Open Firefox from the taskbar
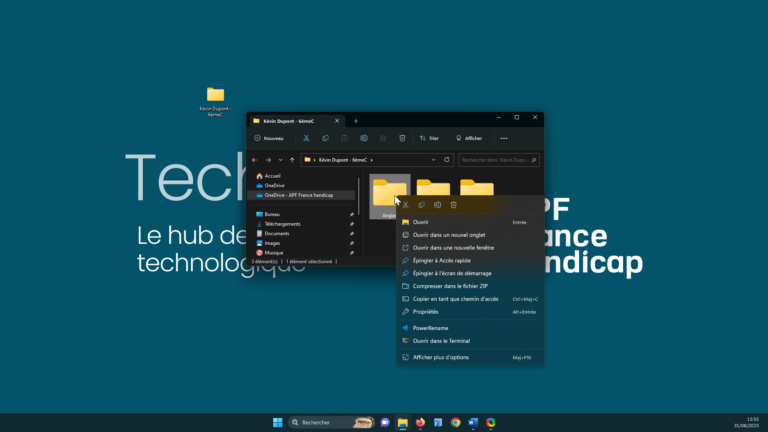The image size is (768, 432). [x=420, y=423]
